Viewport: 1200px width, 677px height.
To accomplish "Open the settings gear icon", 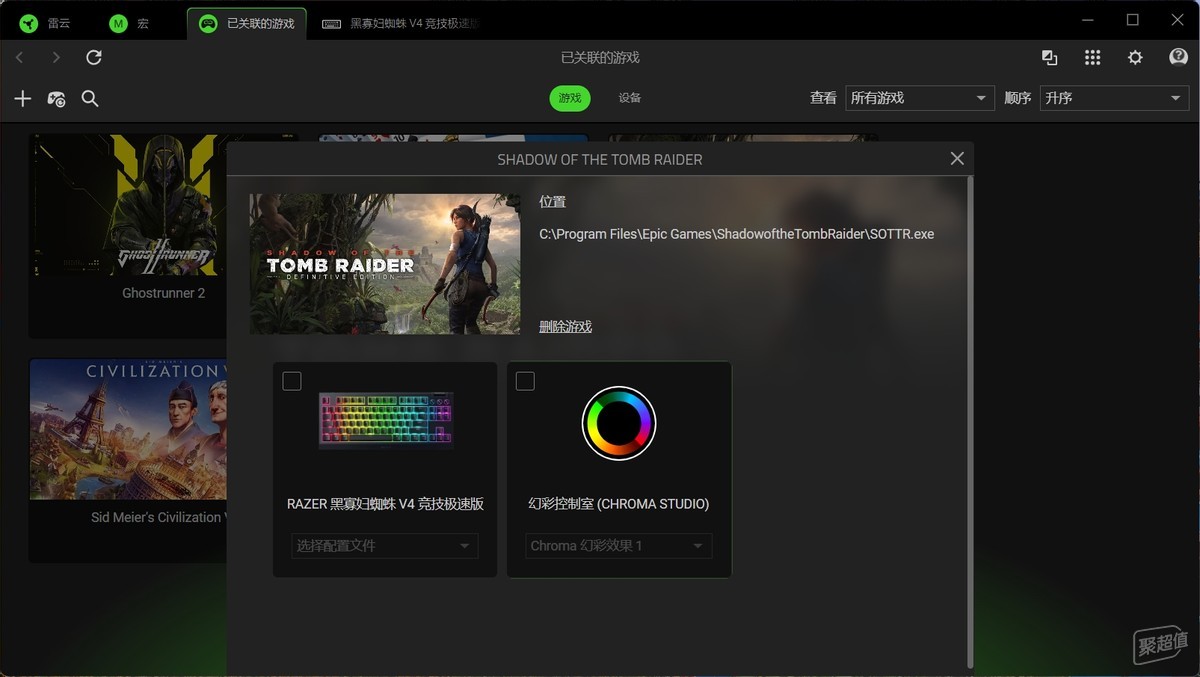I will 1135,58.
